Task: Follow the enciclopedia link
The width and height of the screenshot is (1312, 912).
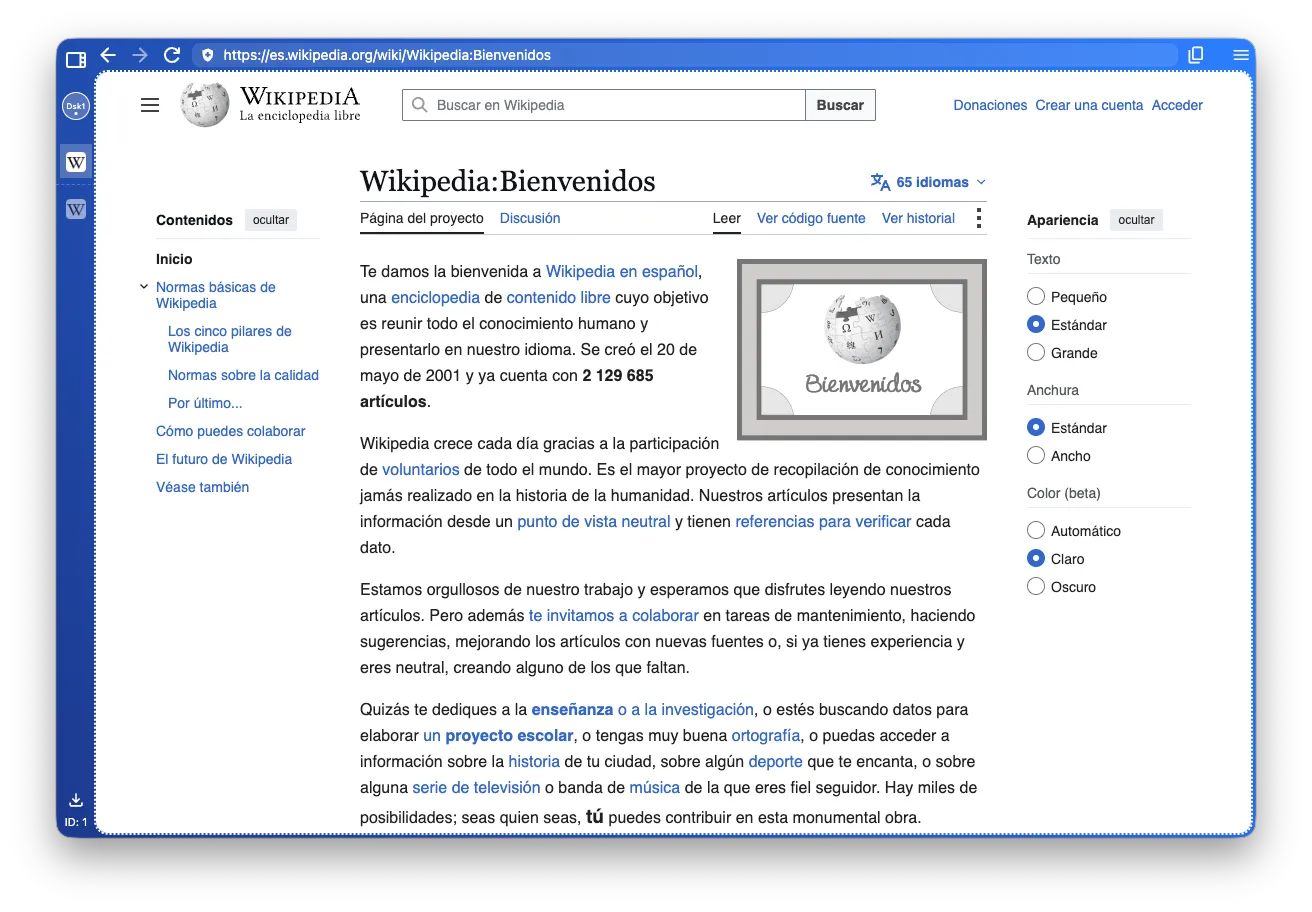Action: point(435,297)
